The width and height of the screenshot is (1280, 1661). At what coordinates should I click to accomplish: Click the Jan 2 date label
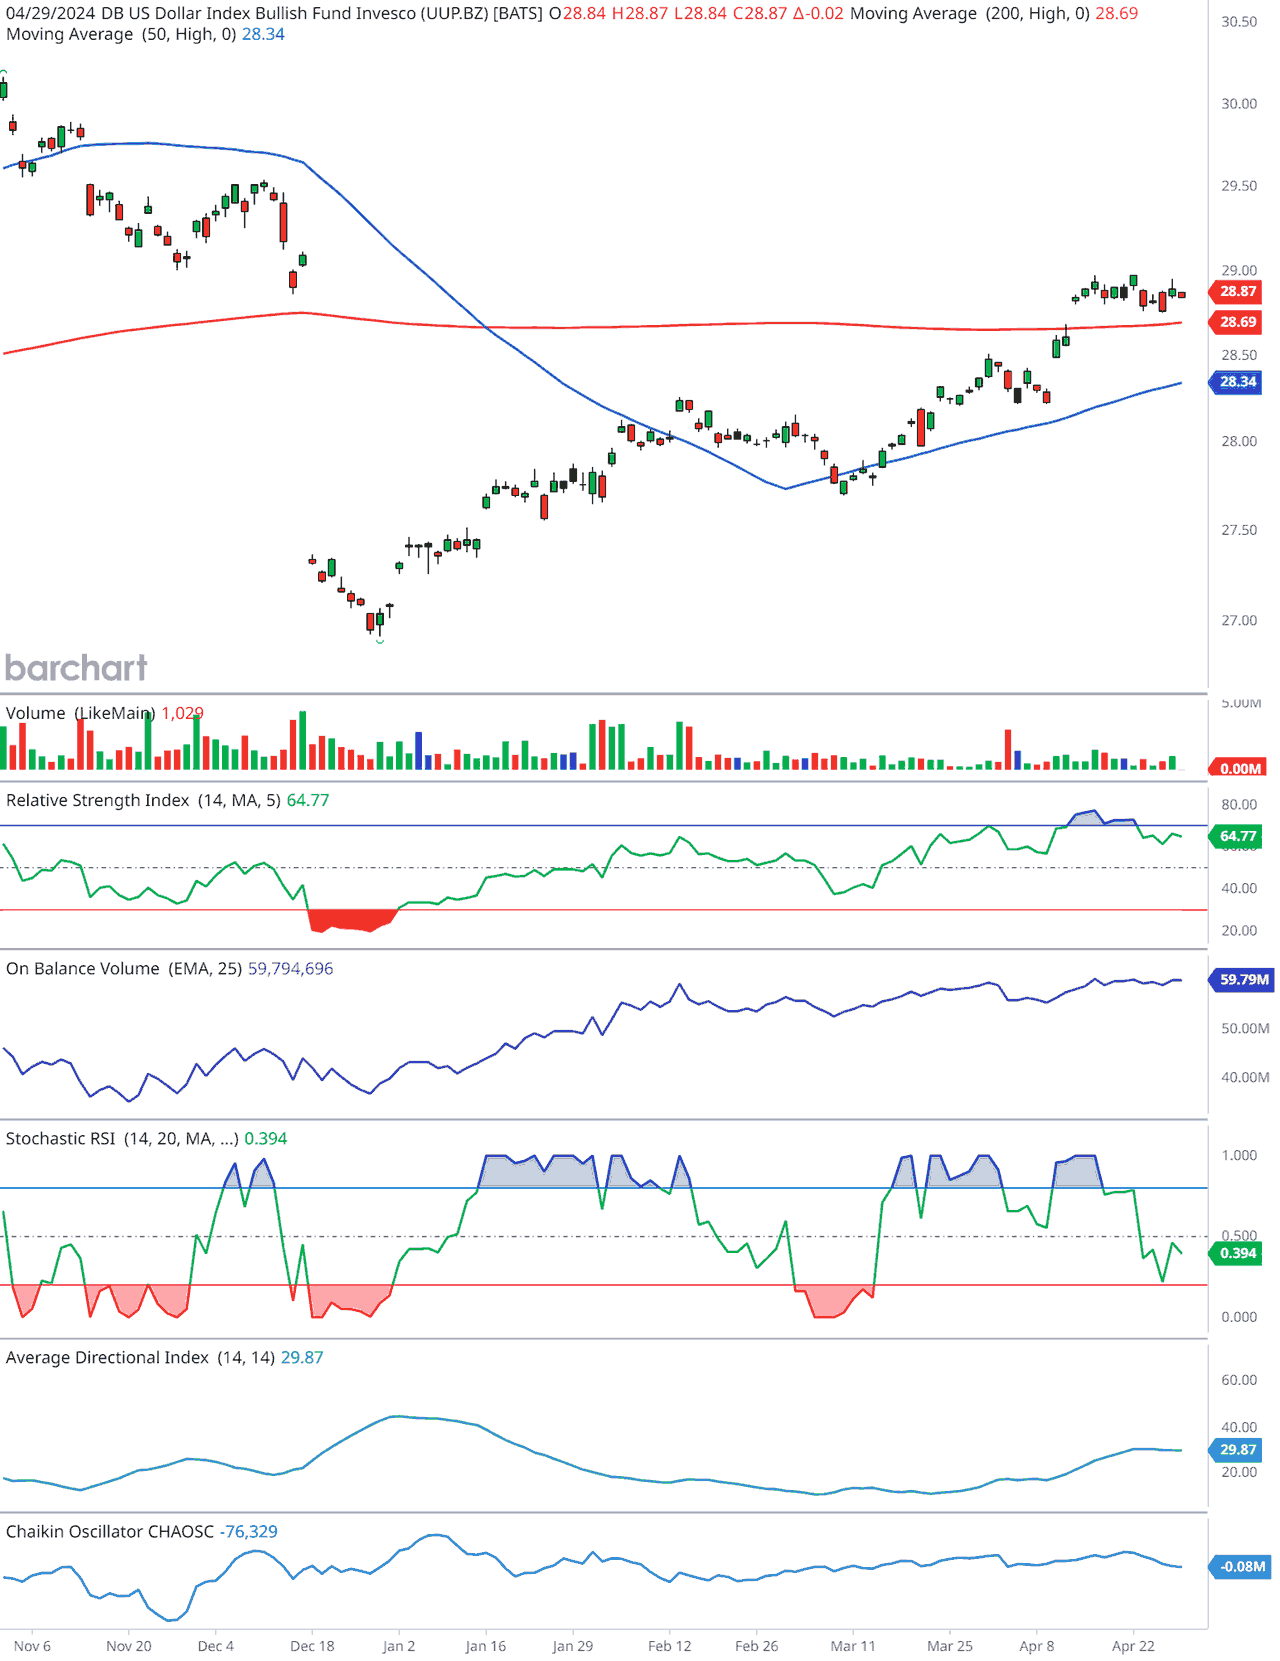(399, 1646)
